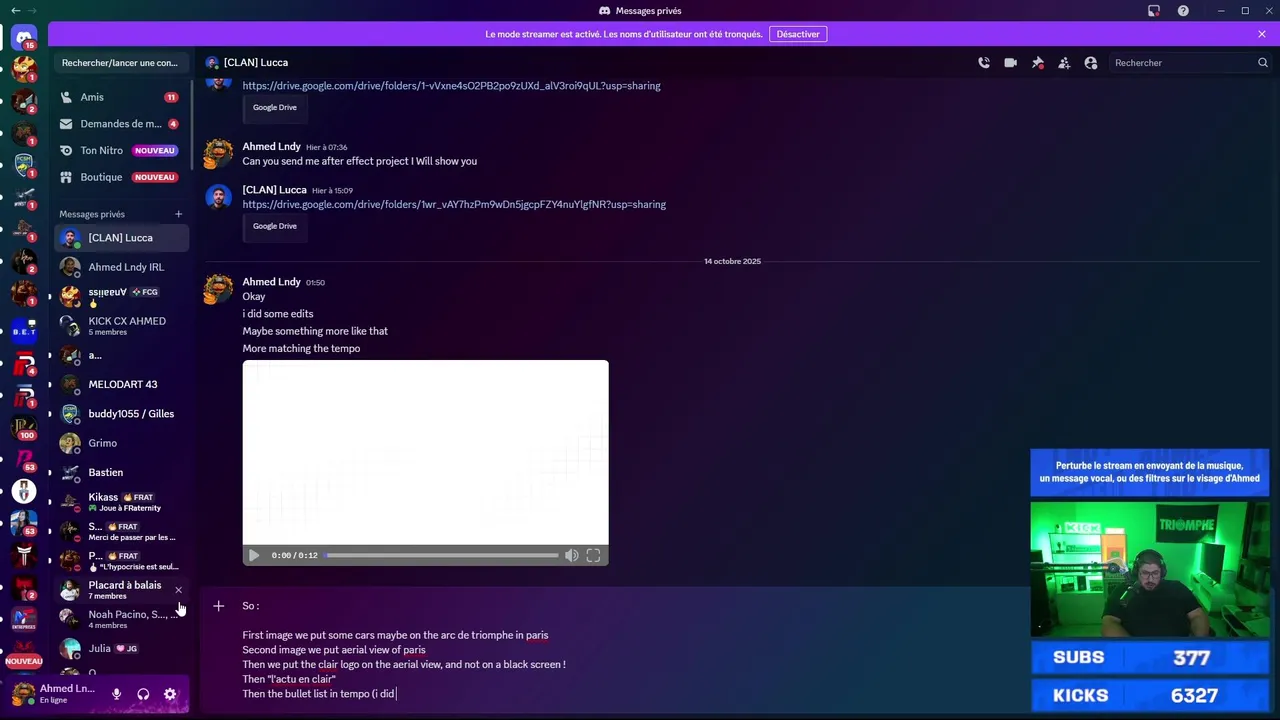Open the first Google Drive folder link
The image size is (1280, 720).
click(x=451, y=86)
